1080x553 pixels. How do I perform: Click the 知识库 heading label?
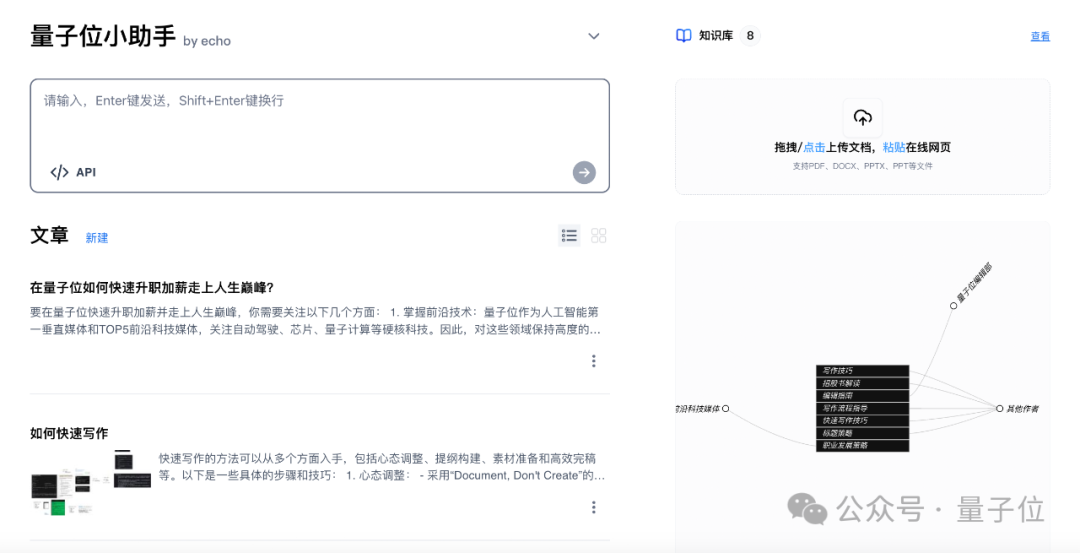716,36
